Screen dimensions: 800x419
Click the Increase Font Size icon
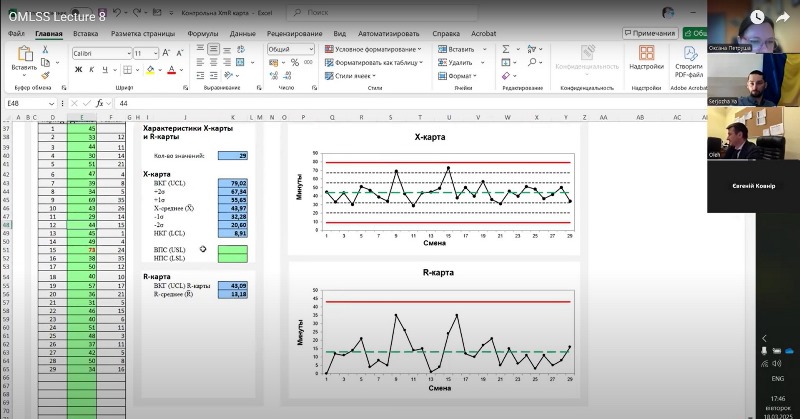(166, 53)
